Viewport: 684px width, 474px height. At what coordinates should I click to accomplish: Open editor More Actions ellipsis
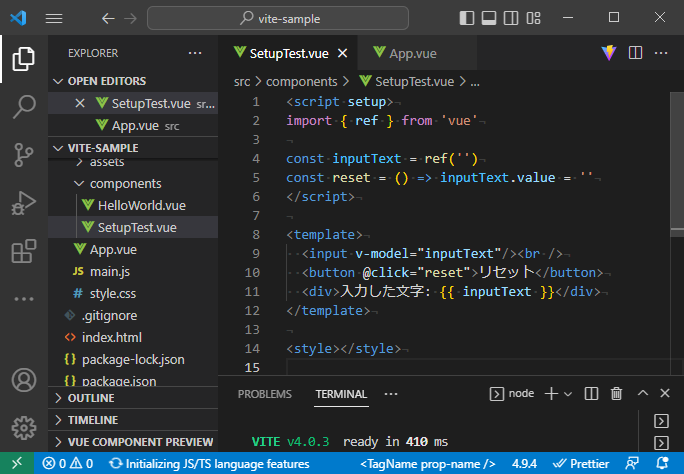pyautogui.click(x=661, y=53)
